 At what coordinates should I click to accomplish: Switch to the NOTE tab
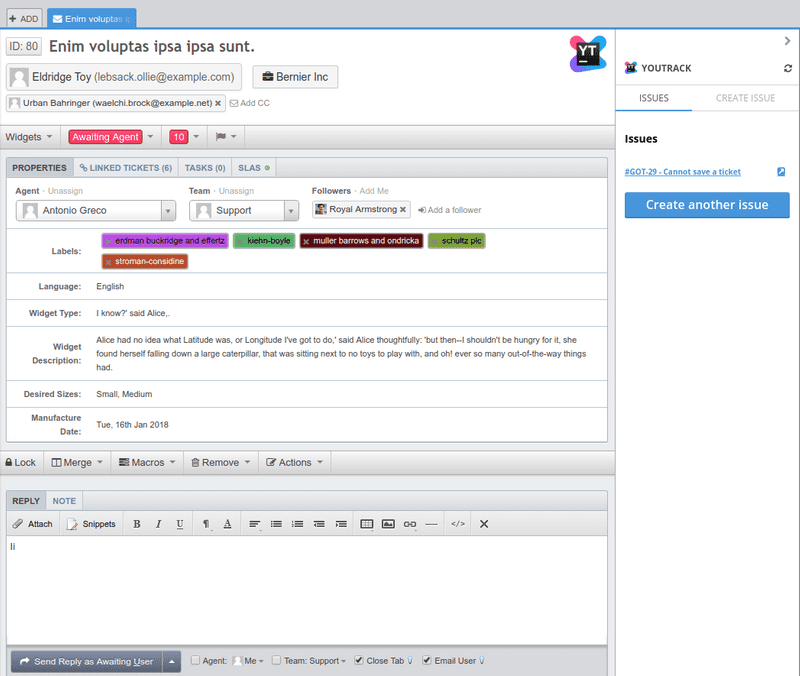(x=64, y=500)
